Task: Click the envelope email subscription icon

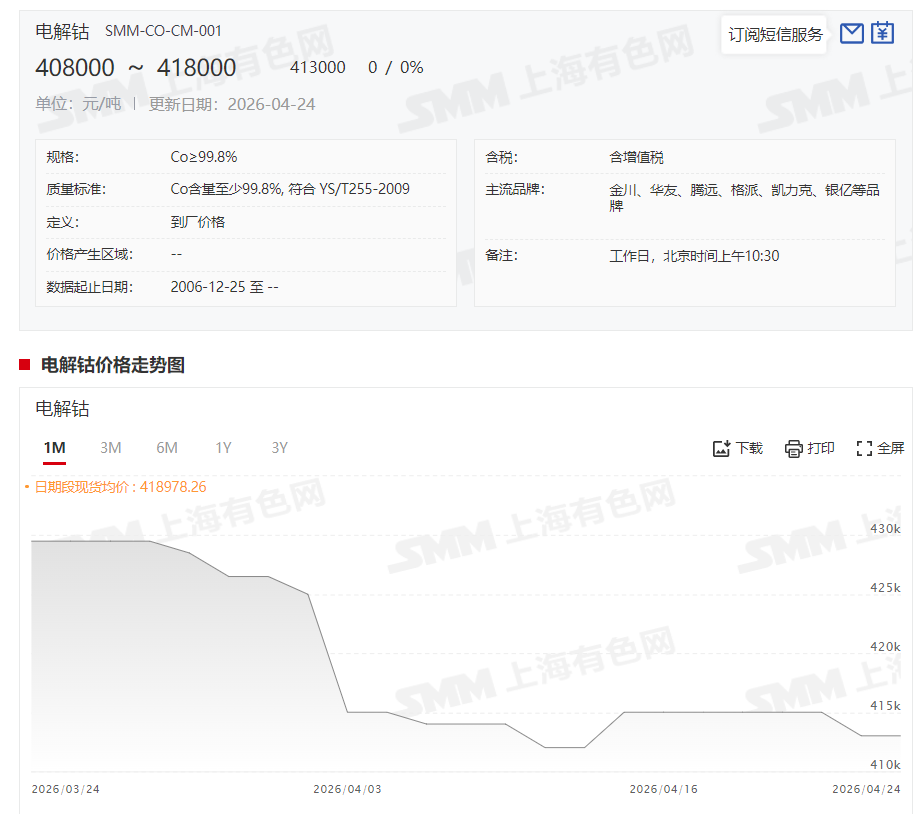Action: coord(852,34)
